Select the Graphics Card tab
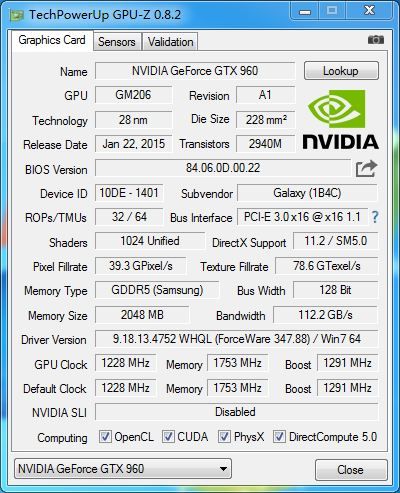The image size is (400, 493). click(52, 40)
